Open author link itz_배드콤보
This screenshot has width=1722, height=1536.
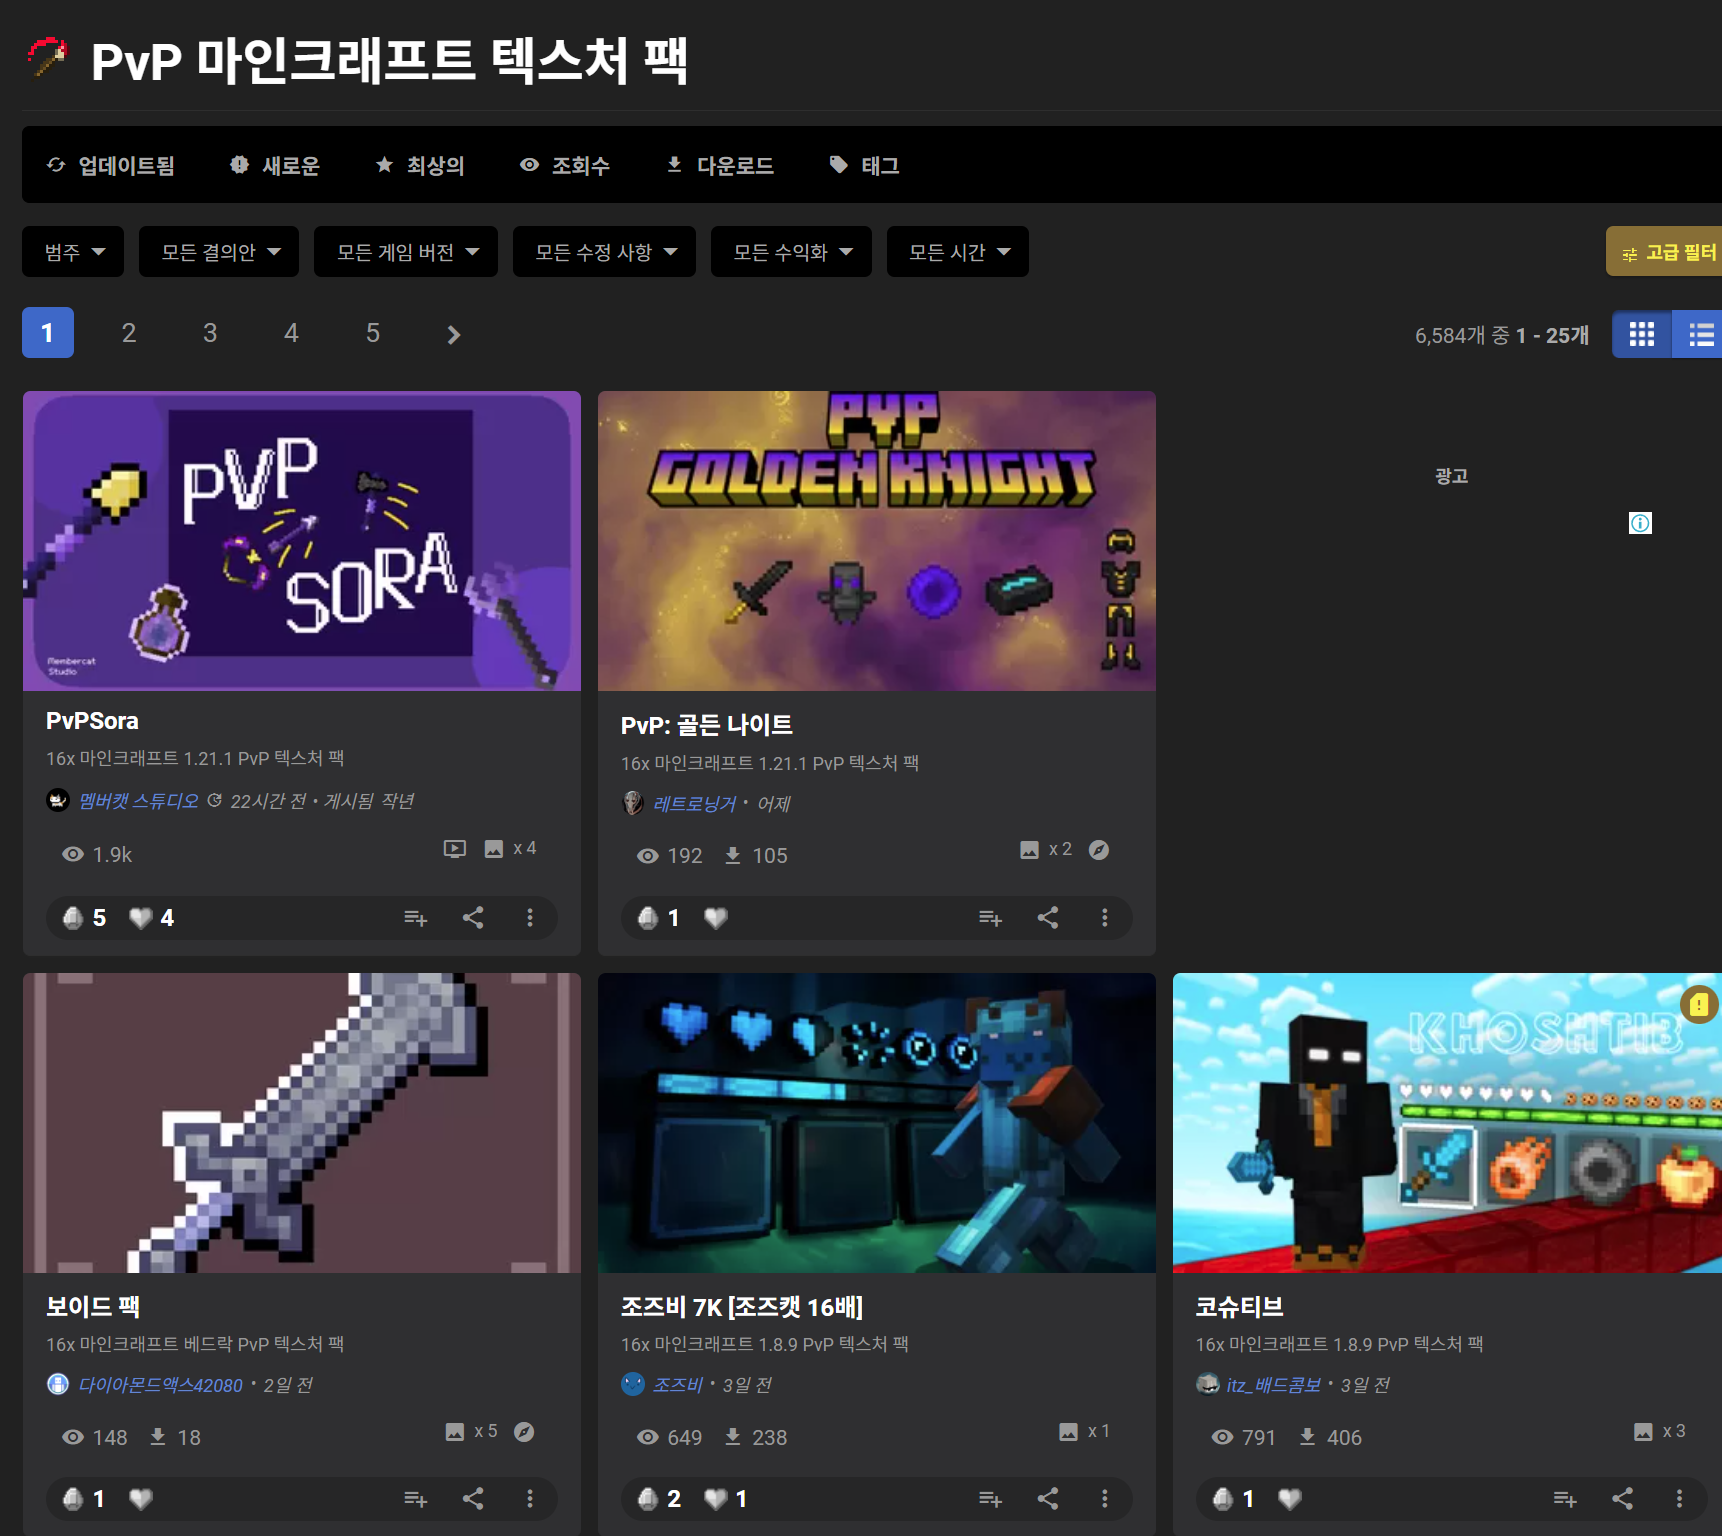[x=1274, y=1385]
